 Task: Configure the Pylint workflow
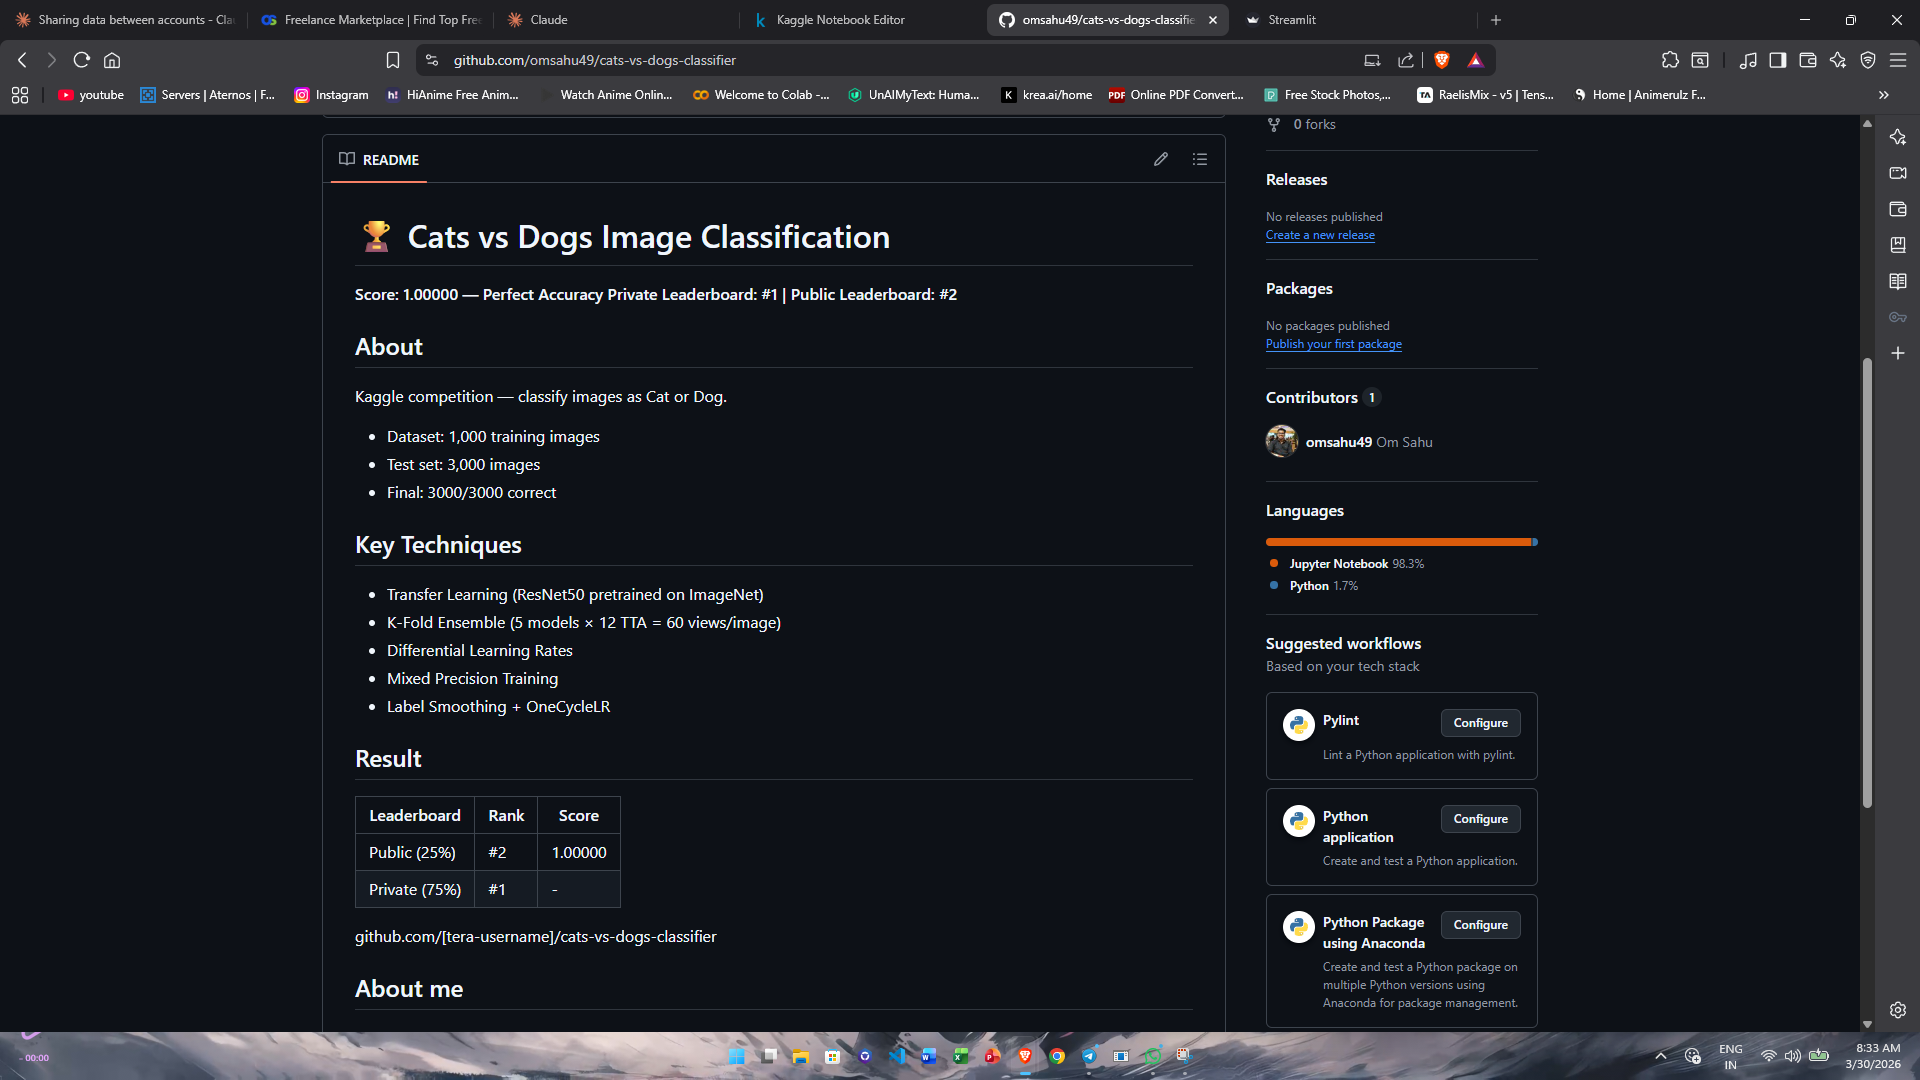tap(1480, 723)
